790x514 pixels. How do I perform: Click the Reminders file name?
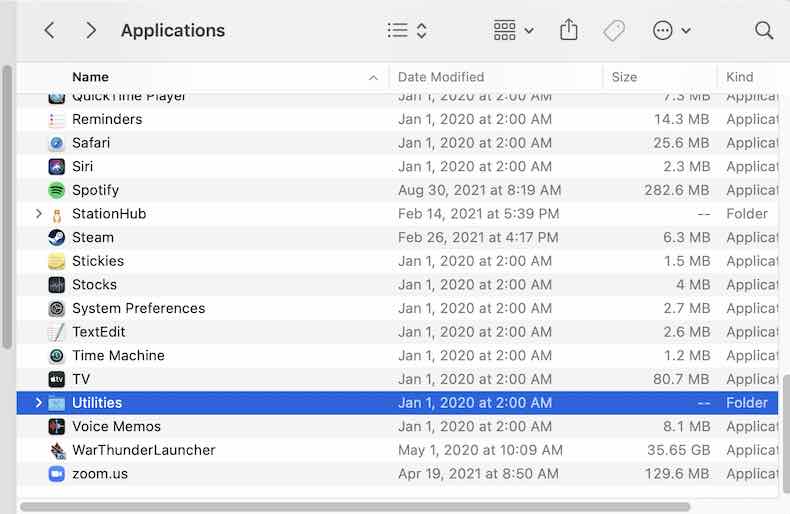coord(107,119)
